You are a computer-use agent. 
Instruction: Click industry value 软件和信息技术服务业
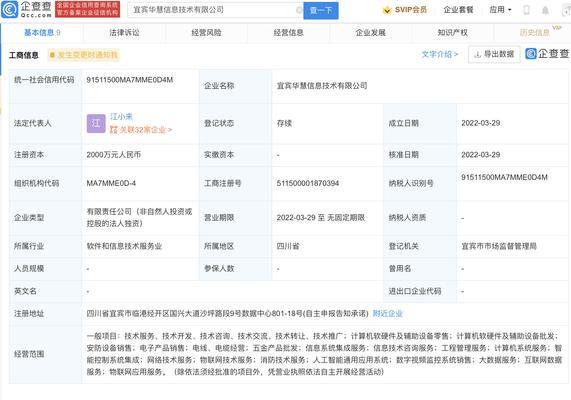point(124,246)
